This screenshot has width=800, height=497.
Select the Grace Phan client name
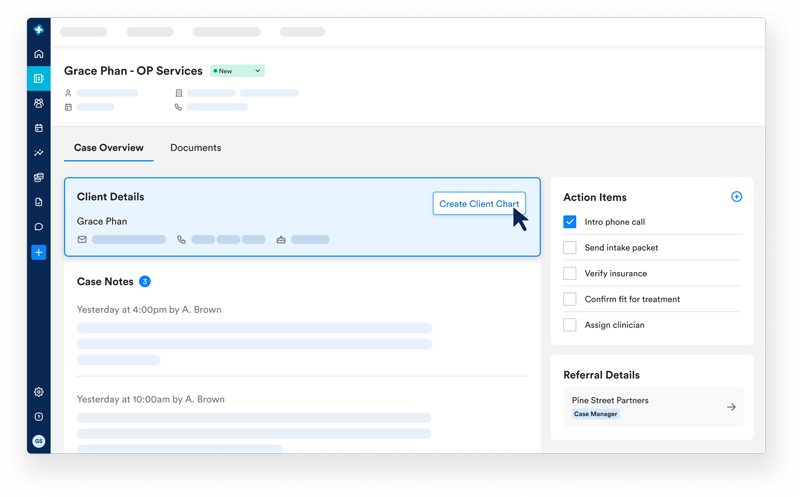click(102, 221)
